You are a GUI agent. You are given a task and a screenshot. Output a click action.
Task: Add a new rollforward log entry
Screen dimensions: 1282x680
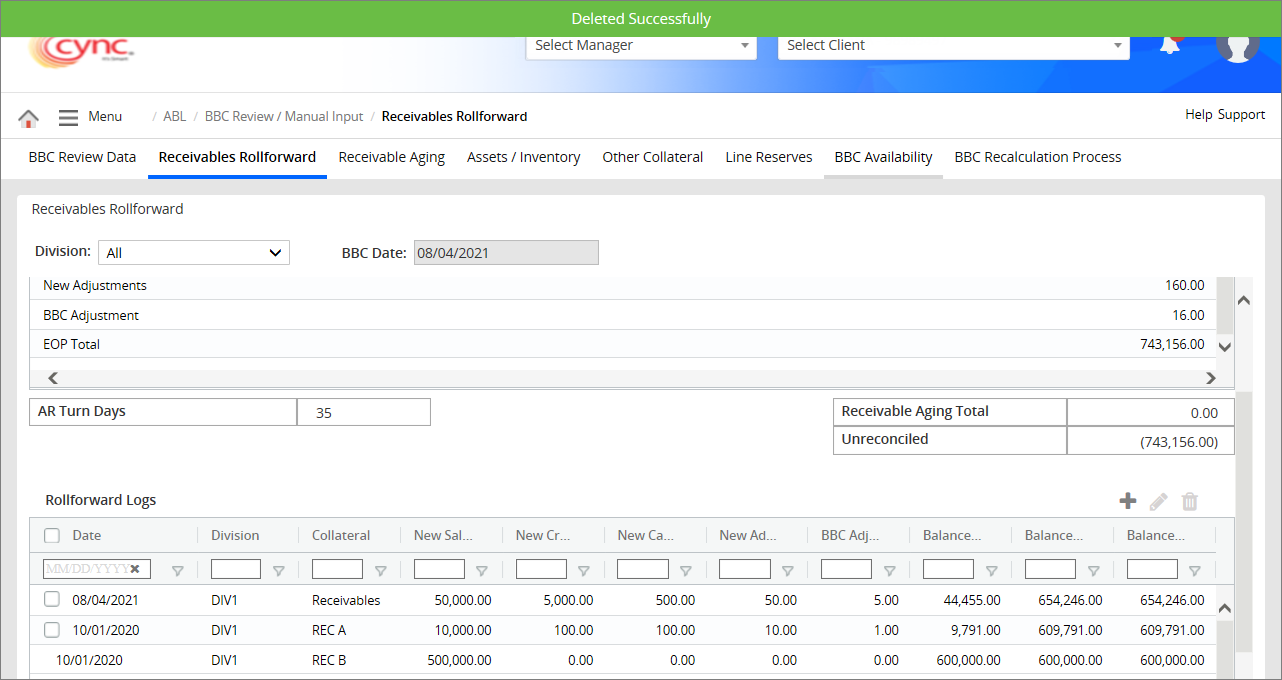(x=1127, y=501)
